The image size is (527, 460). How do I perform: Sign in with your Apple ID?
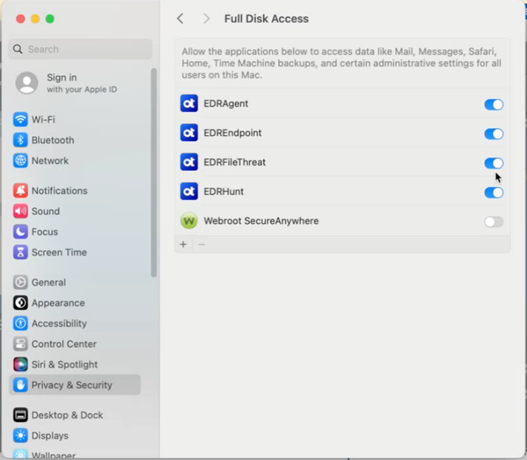(x=67, y=83)
